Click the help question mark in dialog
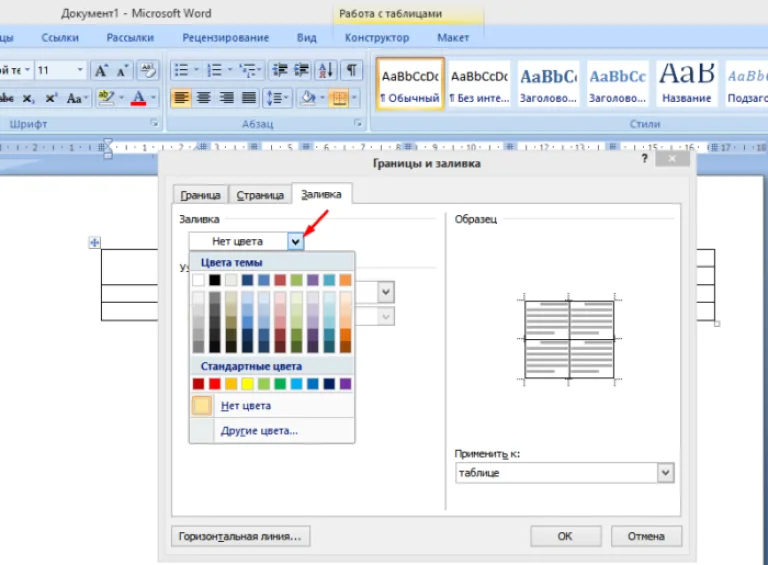 644,159
